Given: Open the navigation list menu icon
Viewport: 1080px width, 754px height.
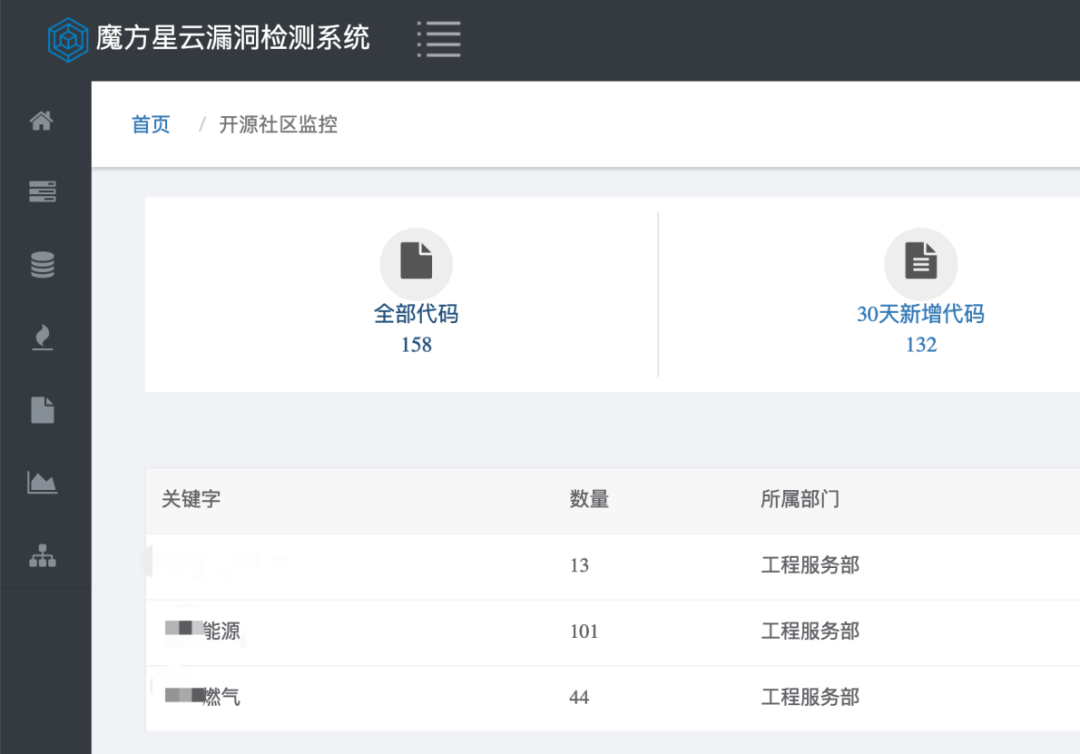Looking at the screenshot, I should [437, 38].
